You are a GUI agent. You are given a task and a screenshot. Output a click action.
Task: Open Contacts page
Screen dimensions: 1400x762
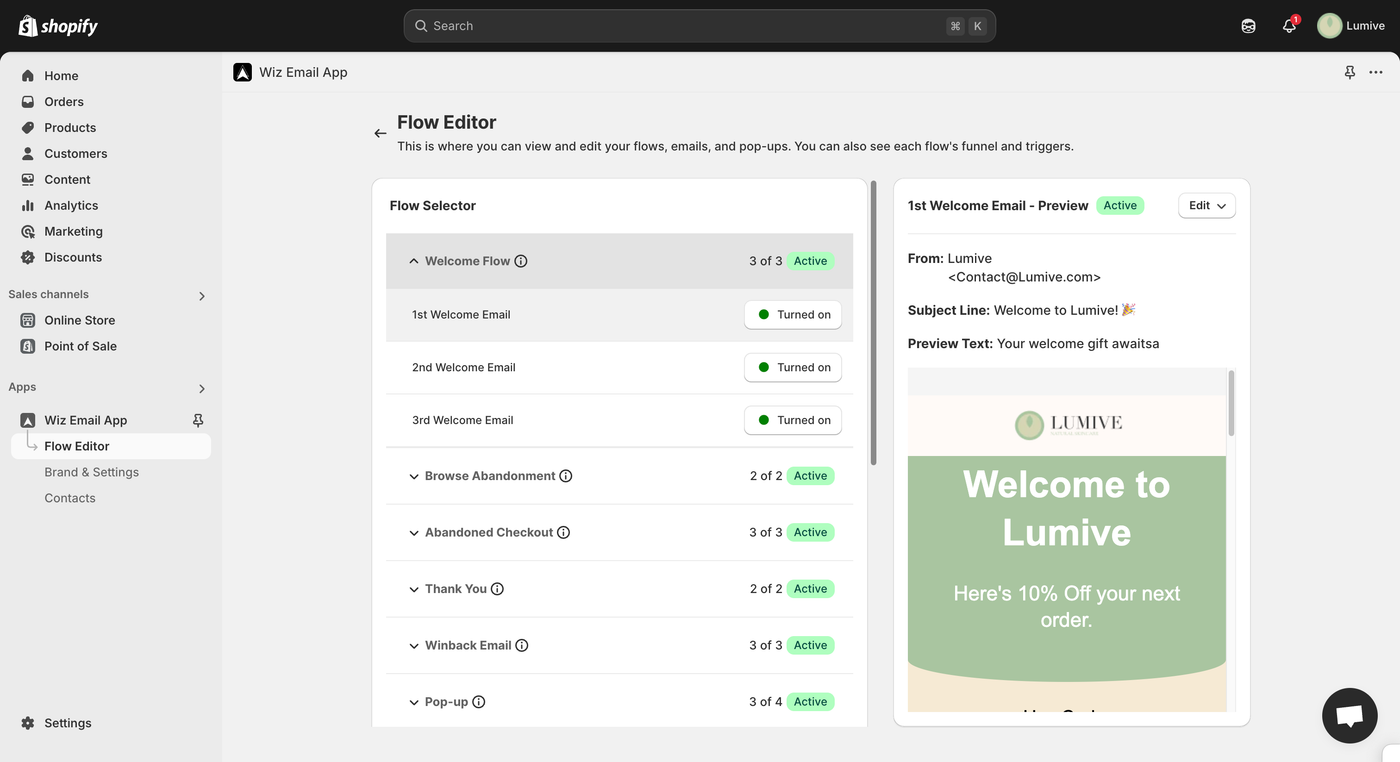pyautogui.click(x=70, y=498)
